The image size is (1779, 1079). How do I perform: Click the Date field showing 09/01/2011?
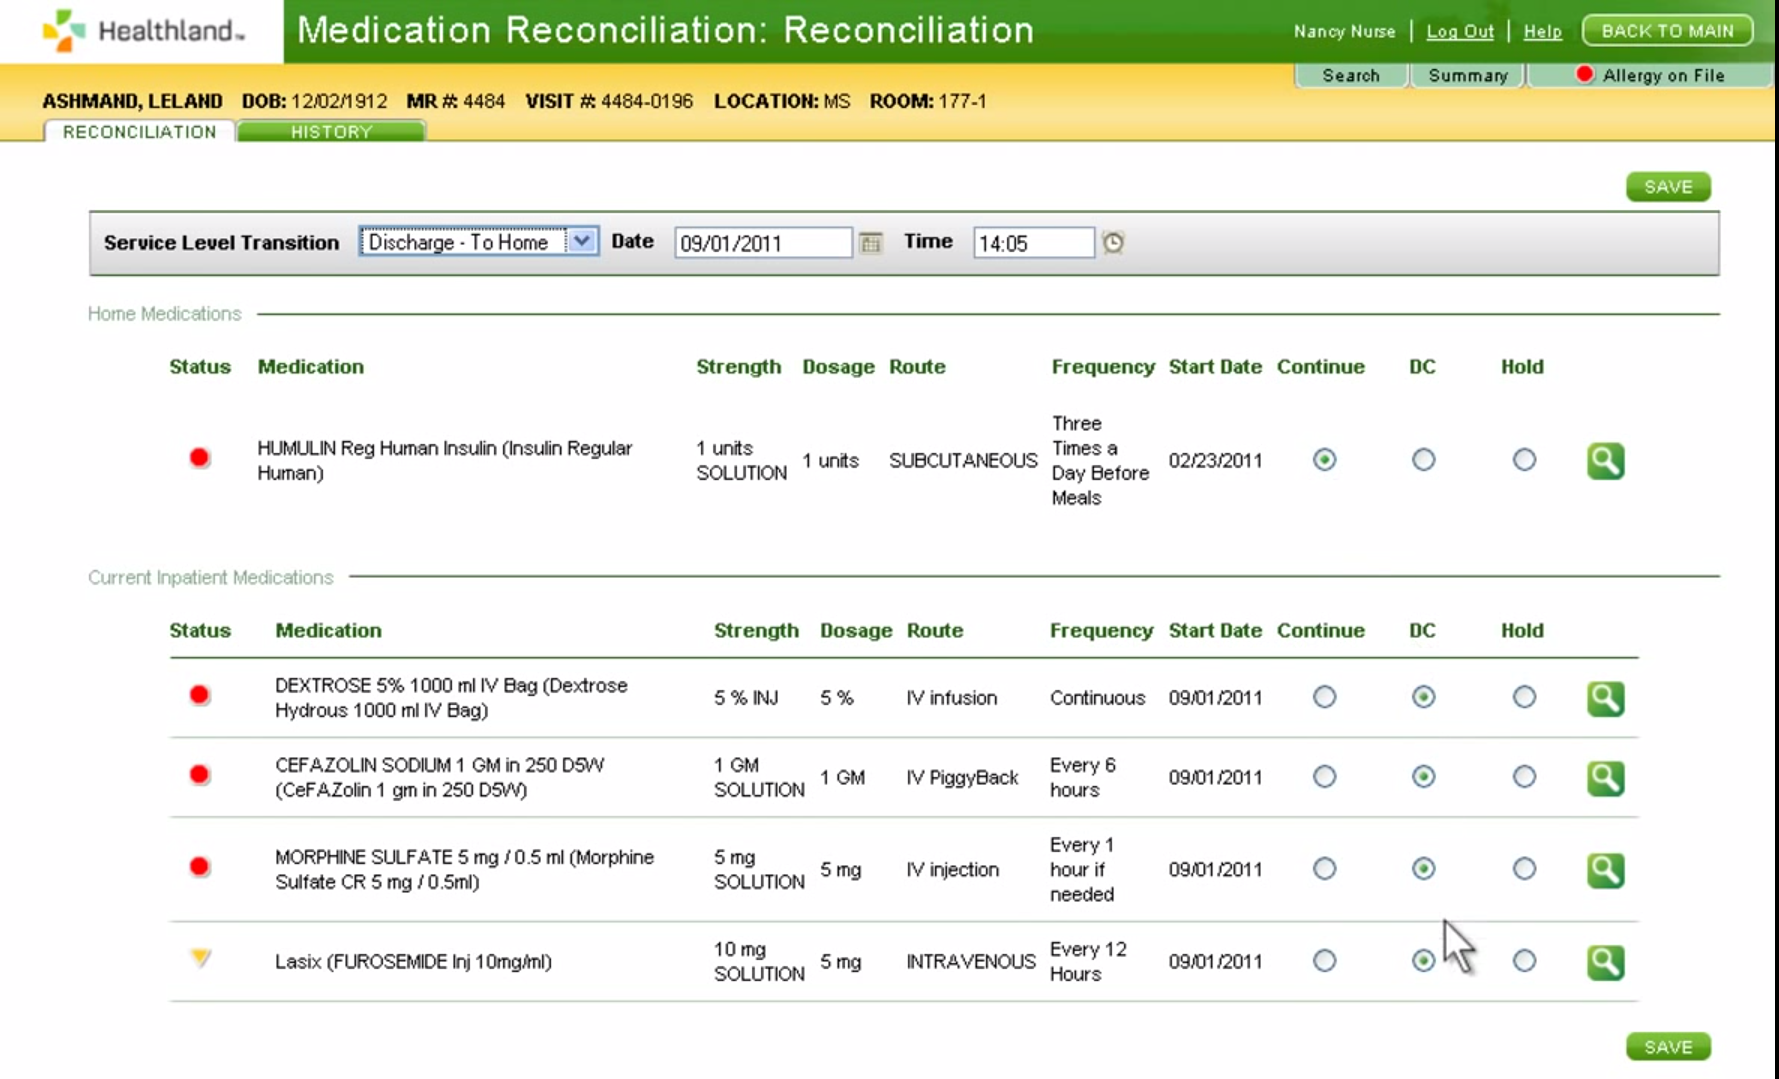point(763,243)
